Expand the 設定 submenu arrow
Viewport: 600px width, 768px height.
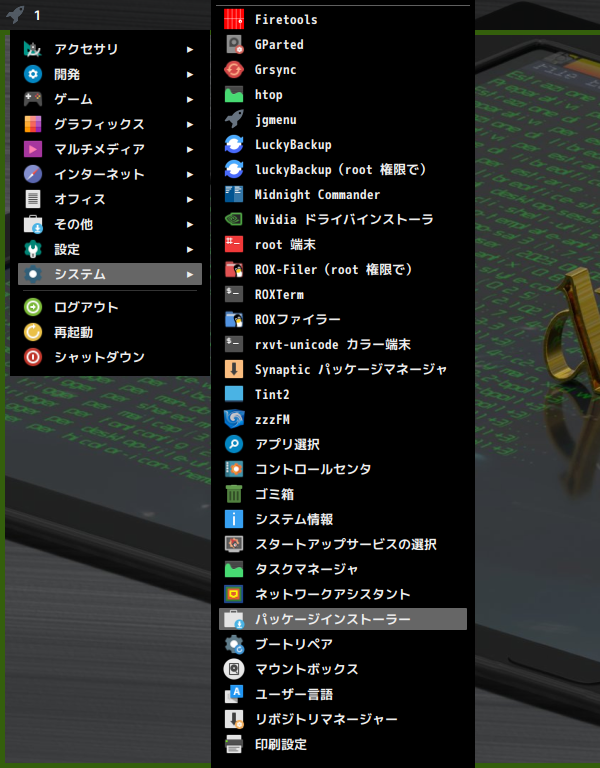coord(190,249)
